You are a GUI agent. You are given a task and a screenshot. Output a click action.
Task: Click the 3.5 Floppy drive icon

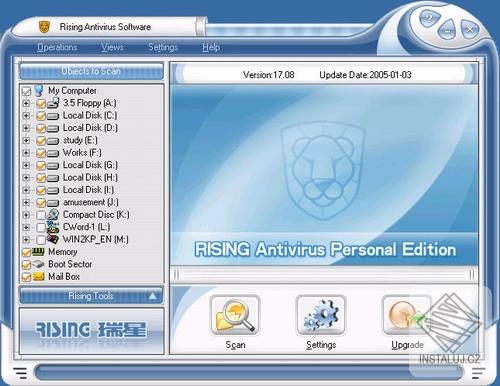(53, 103)
